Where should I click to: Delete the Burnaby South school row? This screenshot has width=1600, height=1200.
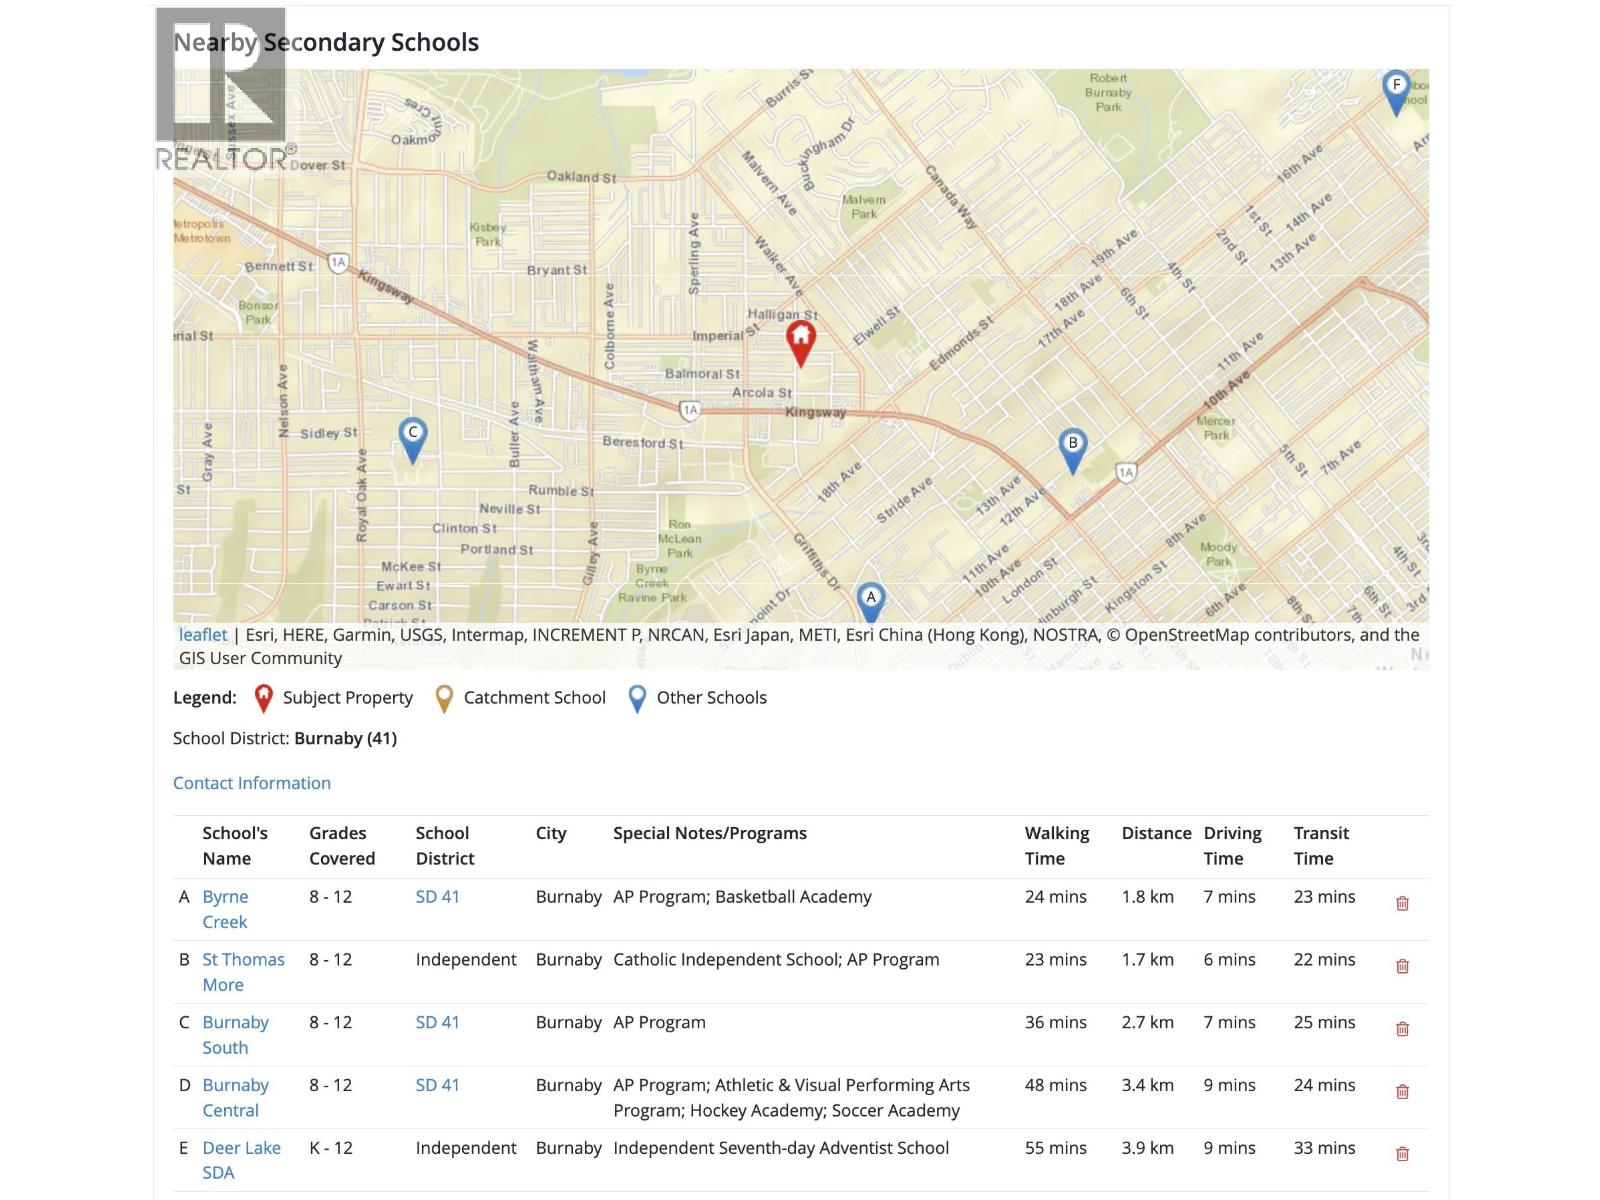1402,1029
